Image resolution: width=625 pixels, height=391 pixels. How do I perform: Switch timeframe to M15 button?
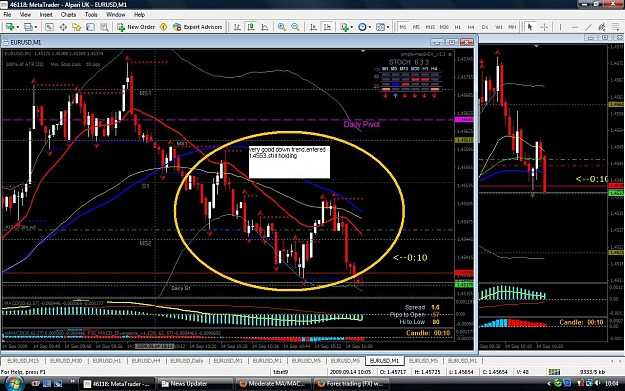[x=430, y=27]
